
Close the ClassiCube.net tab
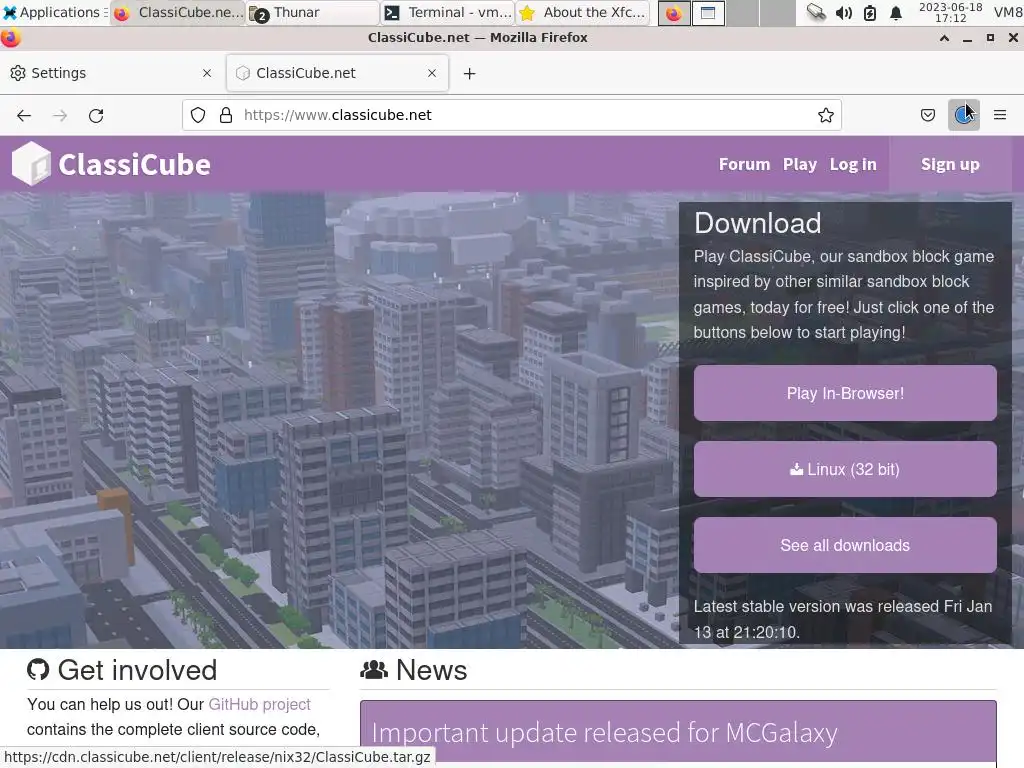pos(432,73)
